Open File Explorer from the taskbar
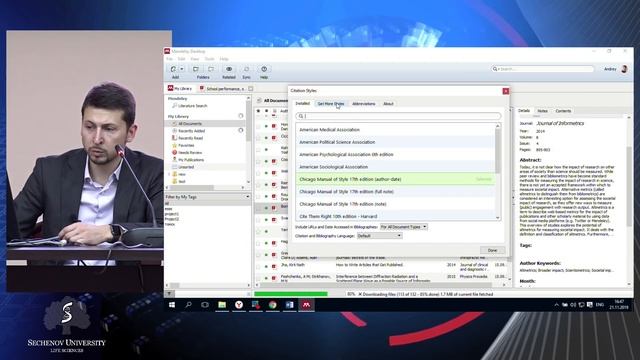 pyautogui.click(x=222, y=305)
